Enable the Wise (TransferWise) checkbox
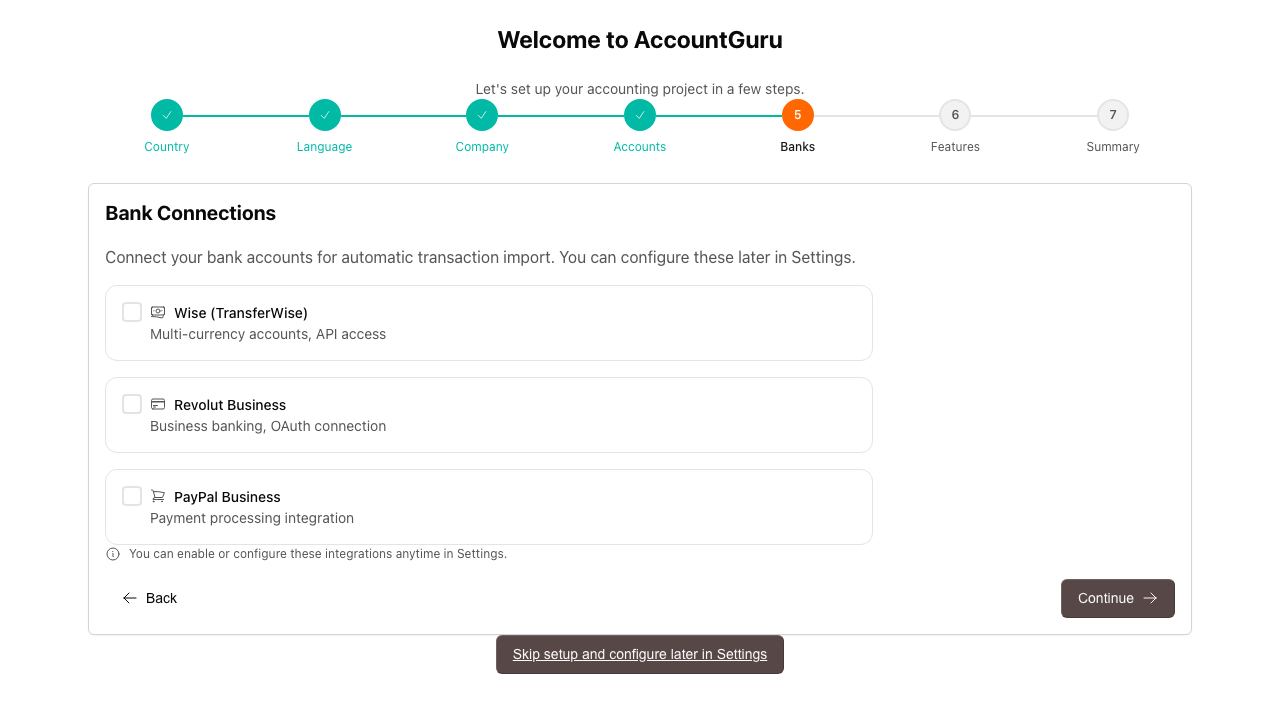 (x=132, y=312)
